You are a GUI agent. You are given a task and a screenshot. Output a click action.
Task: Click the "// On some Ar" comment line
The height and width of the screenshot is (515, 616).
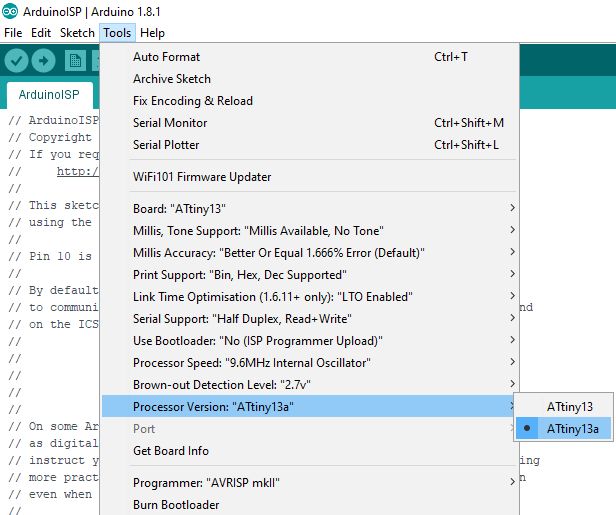(x=53, y=426)
